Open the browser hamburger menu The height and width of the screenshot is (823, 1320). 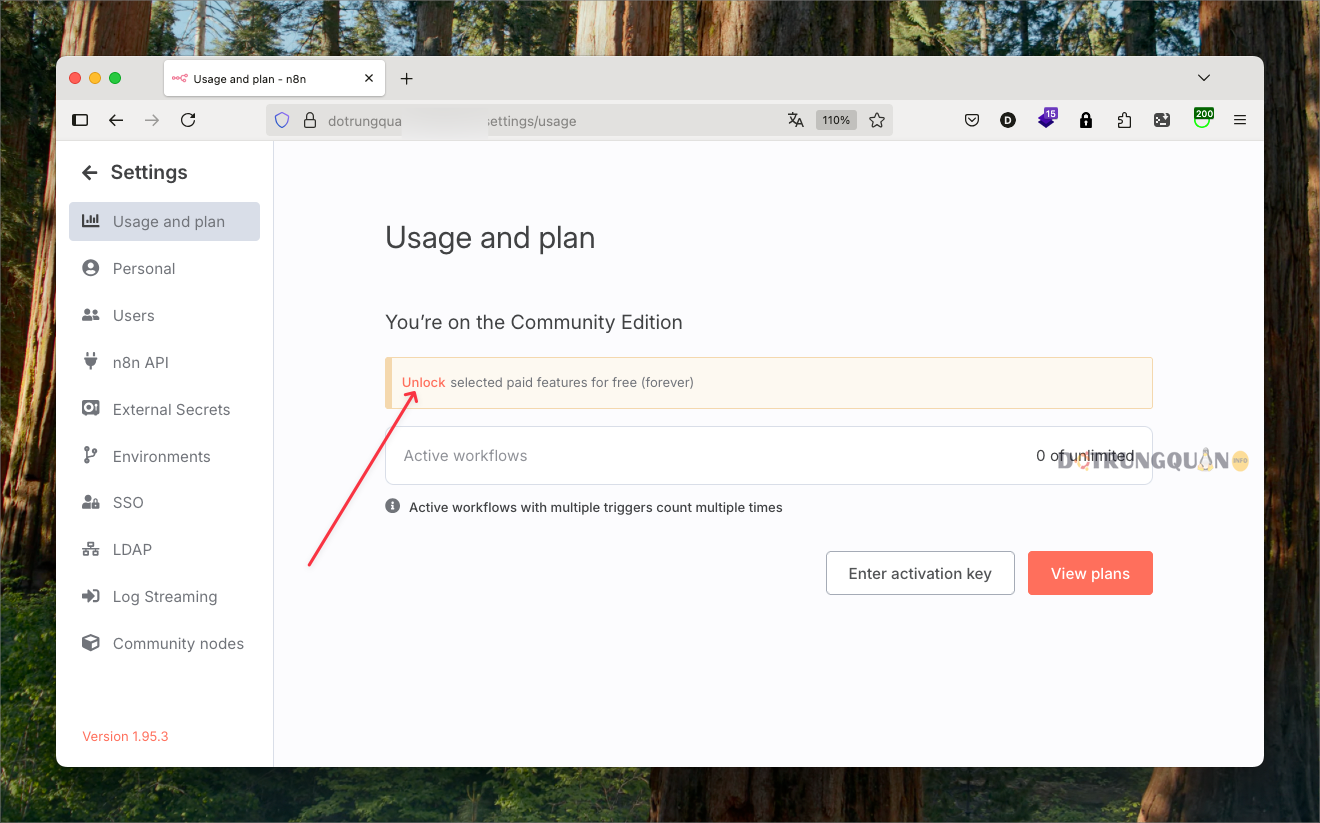pos(1240,120)
